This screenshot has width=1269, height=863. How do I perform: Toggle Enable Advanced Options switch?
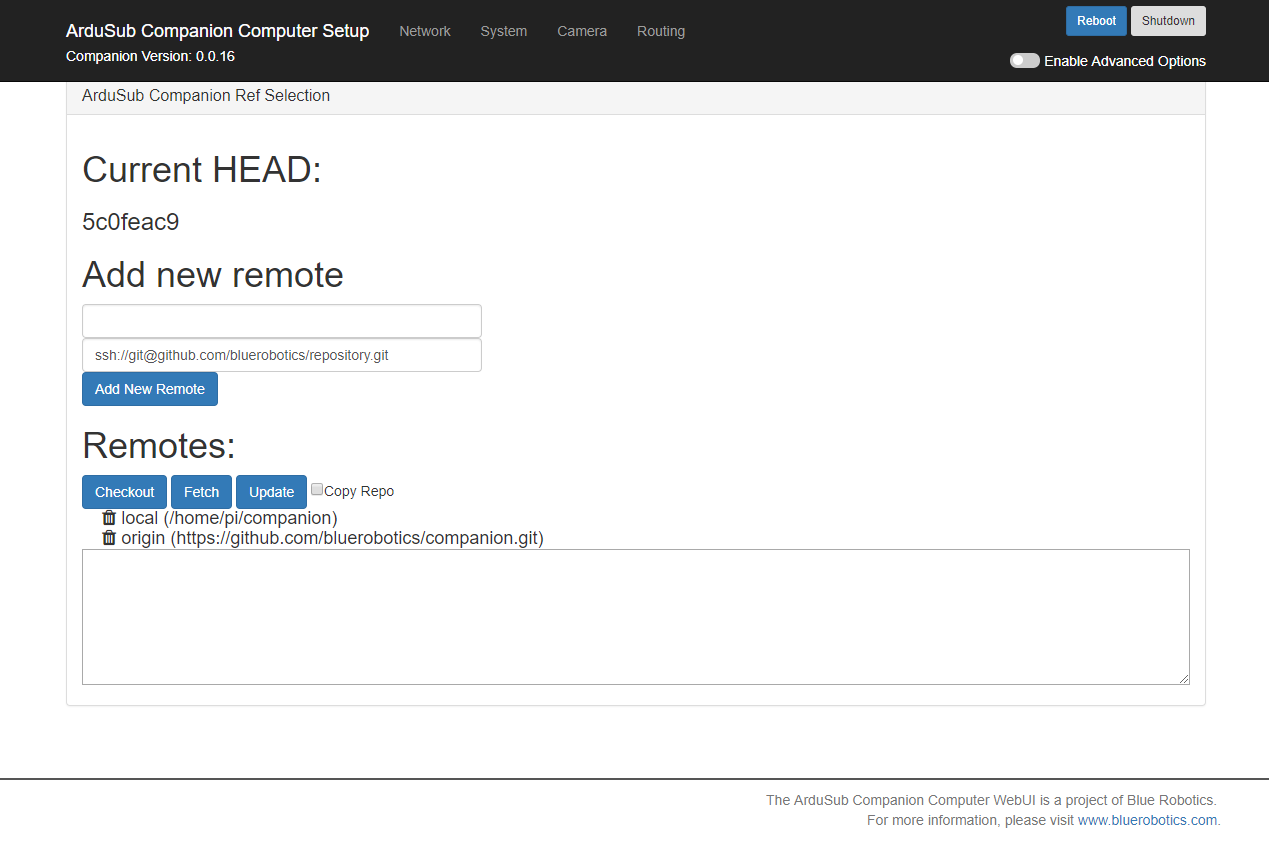(1024, 61)
